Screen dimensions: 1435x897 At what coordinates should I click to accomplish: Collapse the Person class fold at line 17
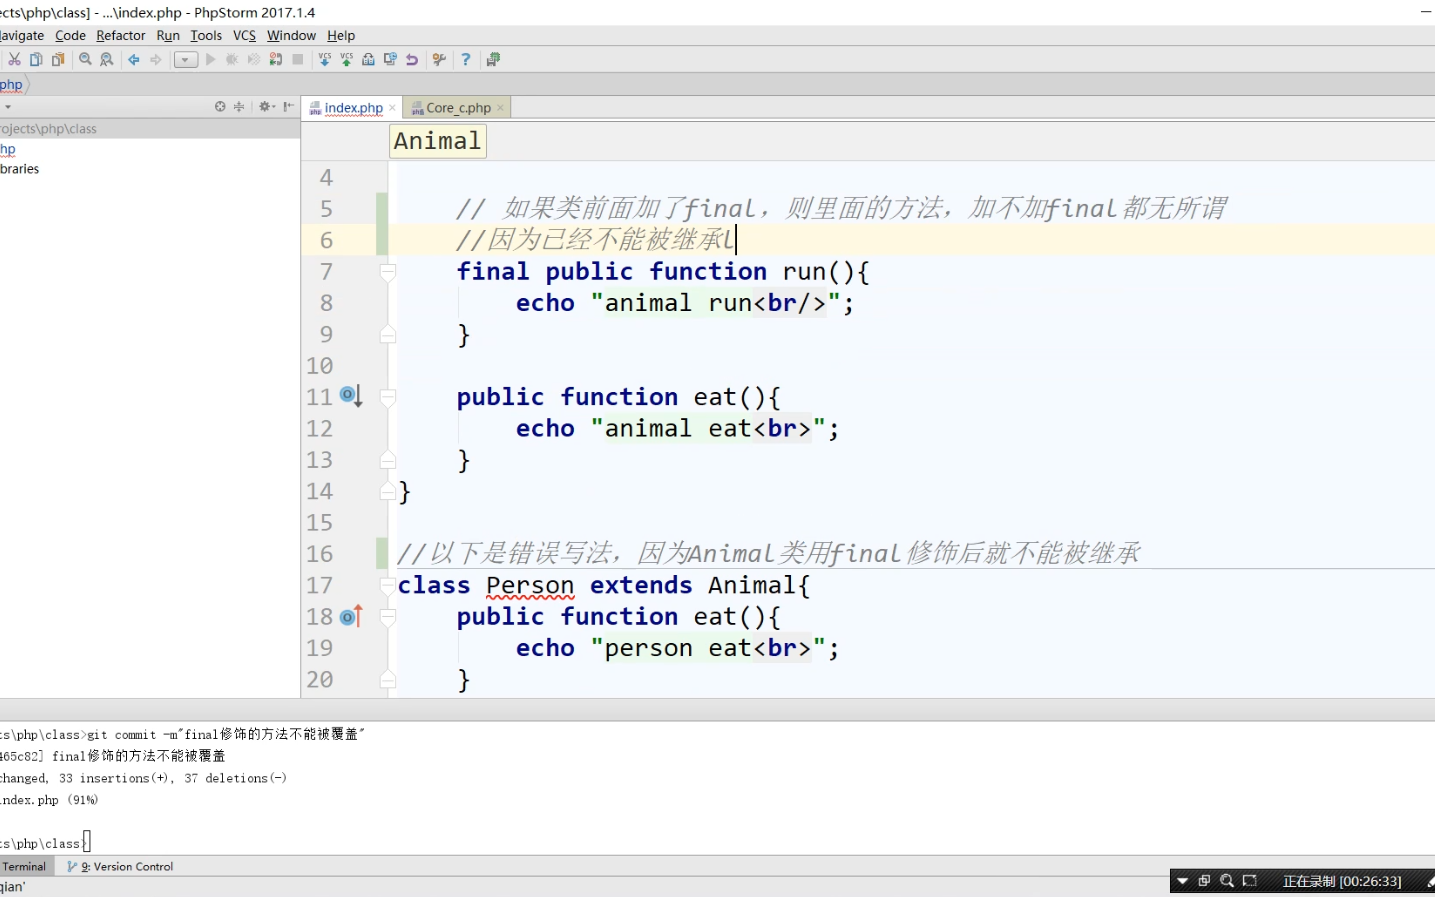[388, 585]
